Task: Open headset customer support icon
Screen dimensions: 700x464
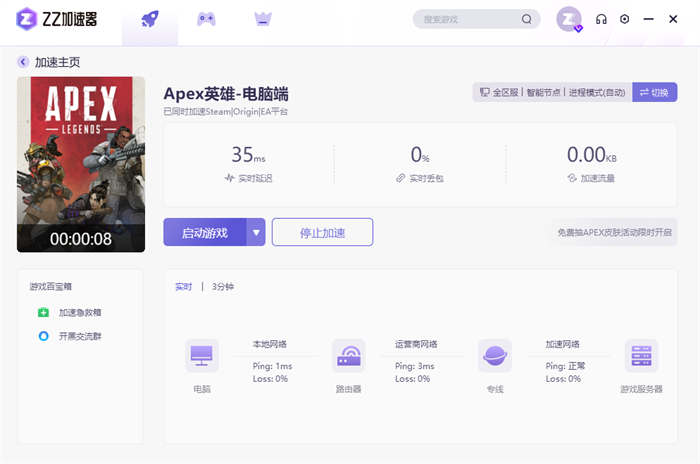Action: tap(601, 19)
